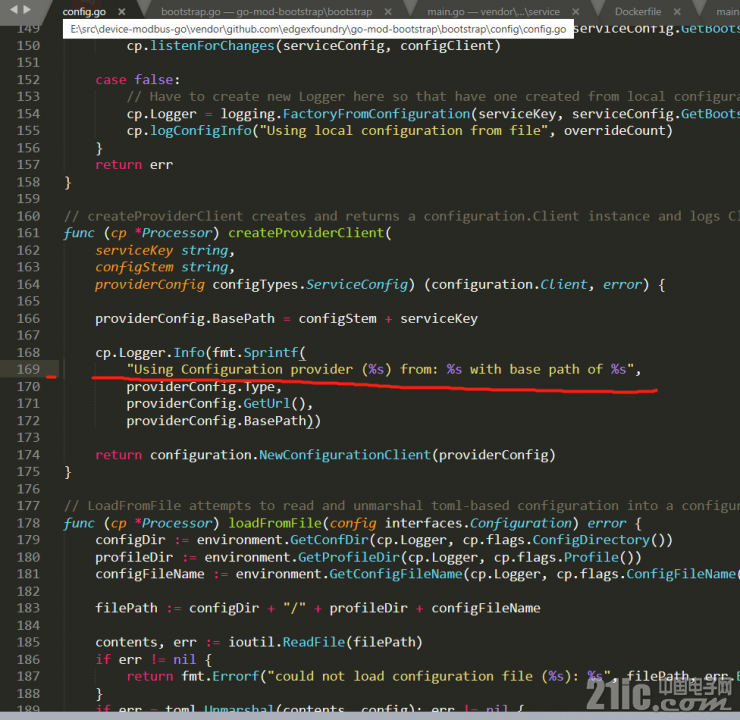The height and width of the screenshot is (720, 740).
Task: Click filePath assignment on line 183
Action: click(x=318, y=608)
